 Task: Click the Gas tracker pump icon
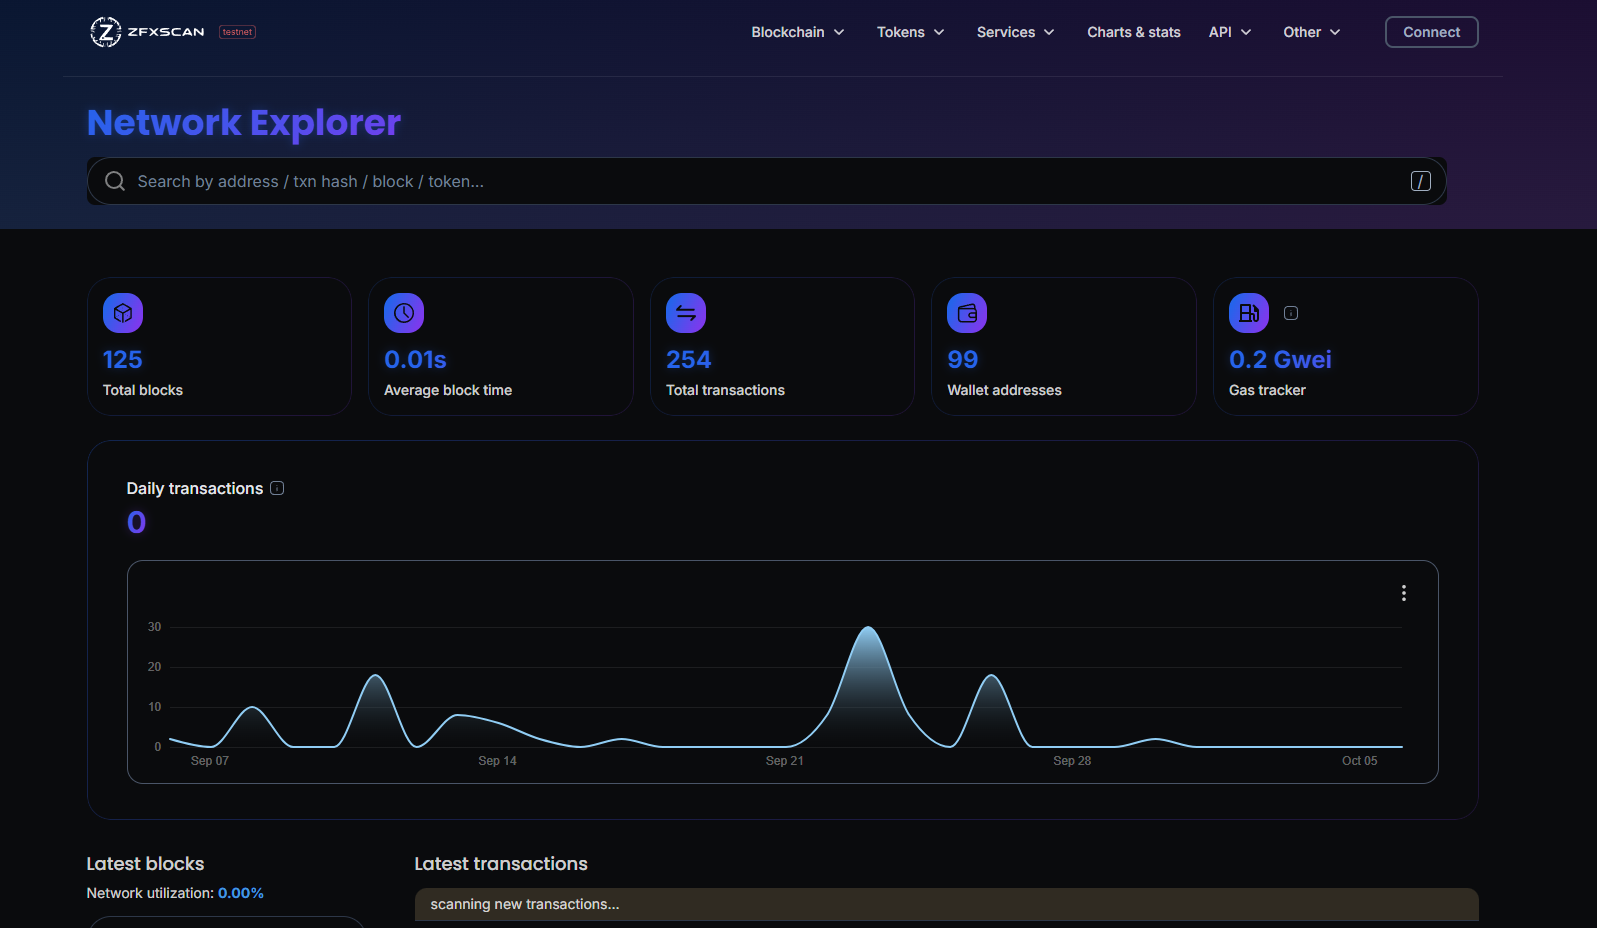1249,313
